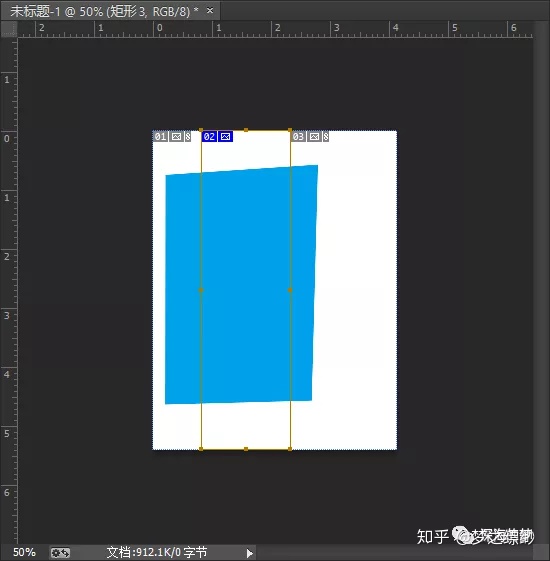Click the image-type icon of slice 02
The image size is (550, 561).
pyautogui.click(x=225, y=137)
